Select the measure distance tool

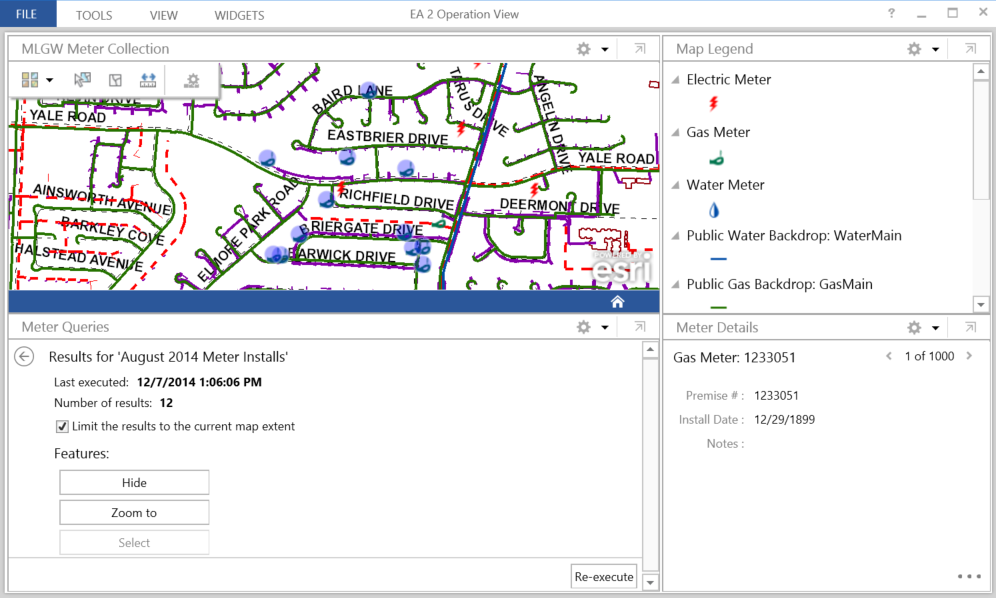click(148, 79)
